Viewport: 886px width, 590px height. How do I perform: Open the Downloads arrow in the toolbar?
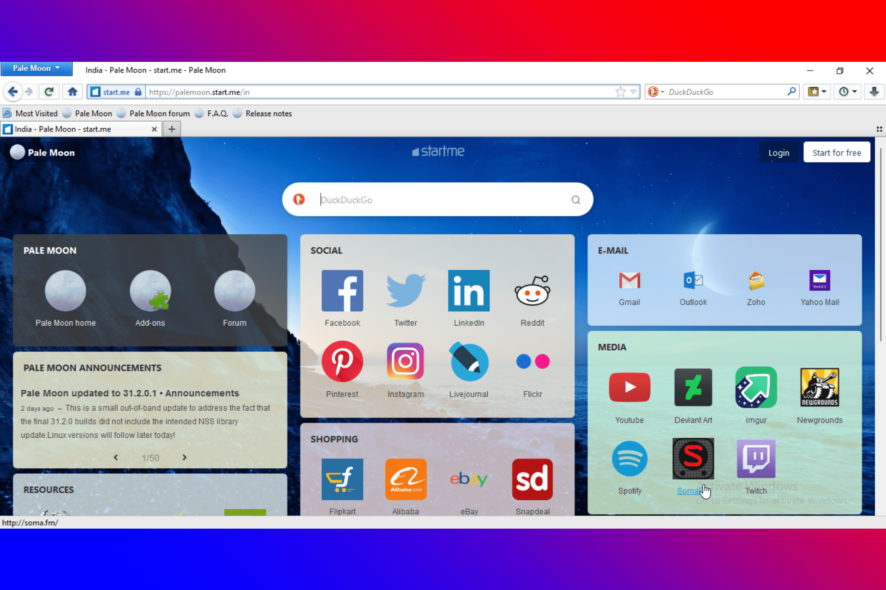coord(874,92)
